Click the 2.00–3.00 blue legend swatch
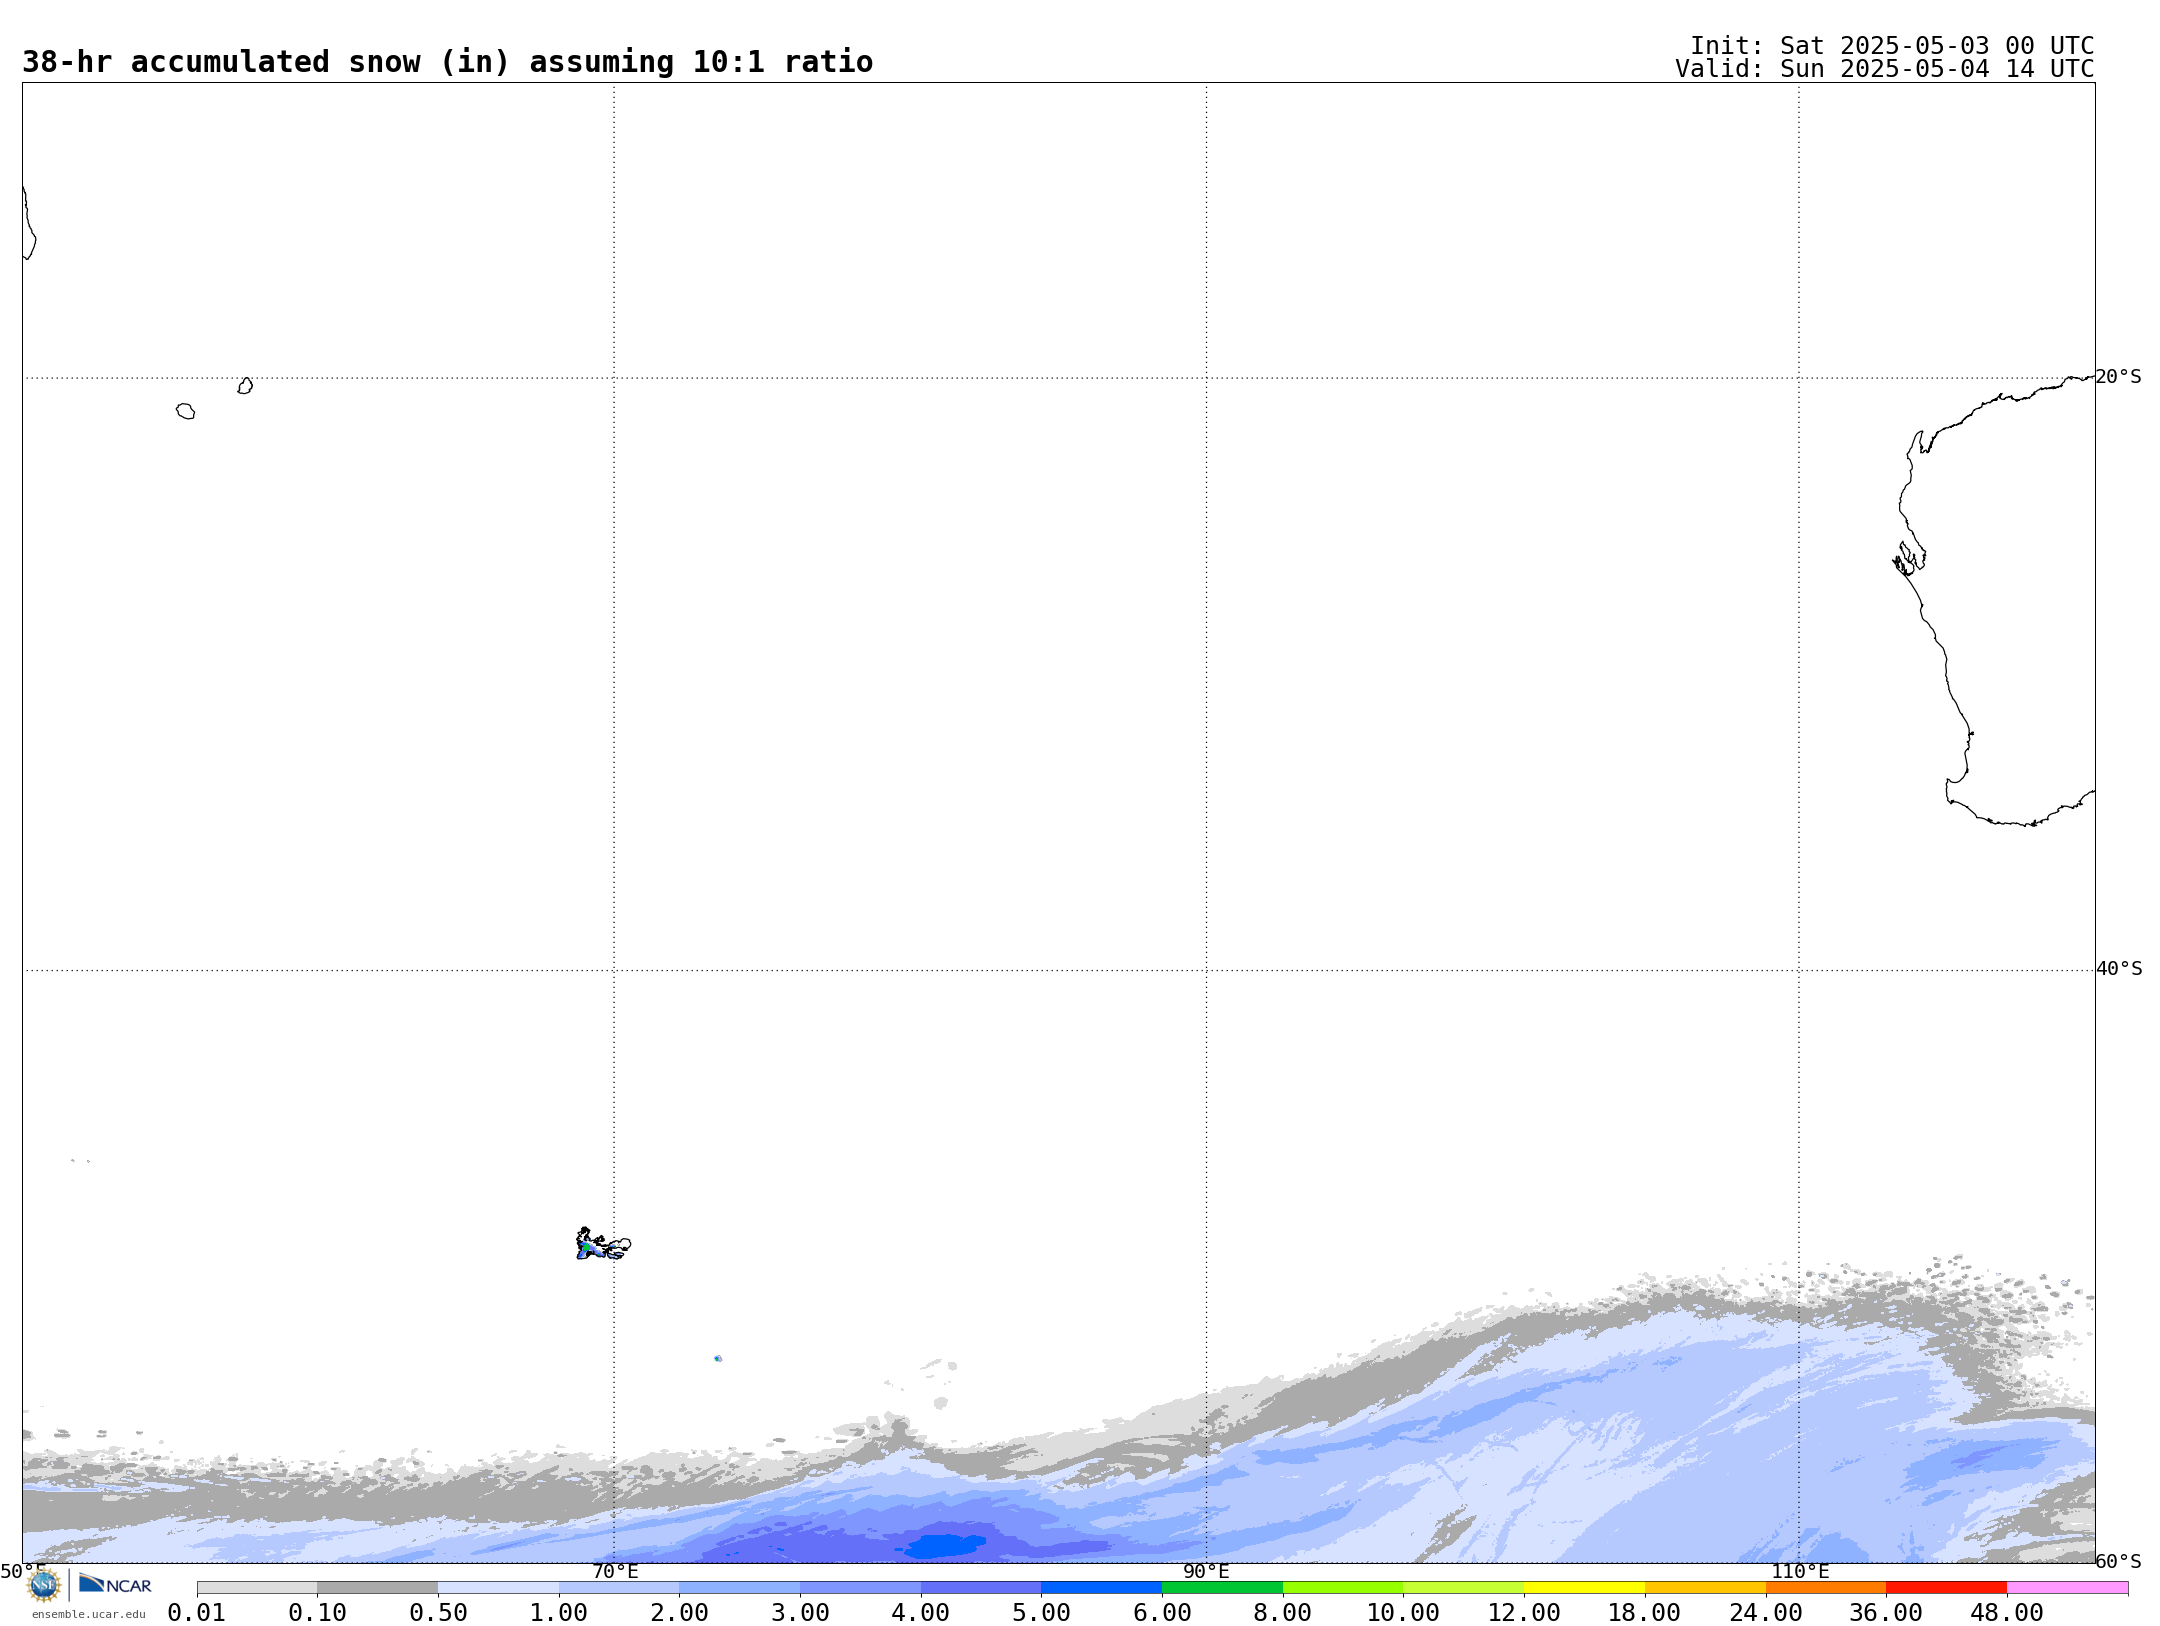2160x1626 pixels. point(740,1588)
